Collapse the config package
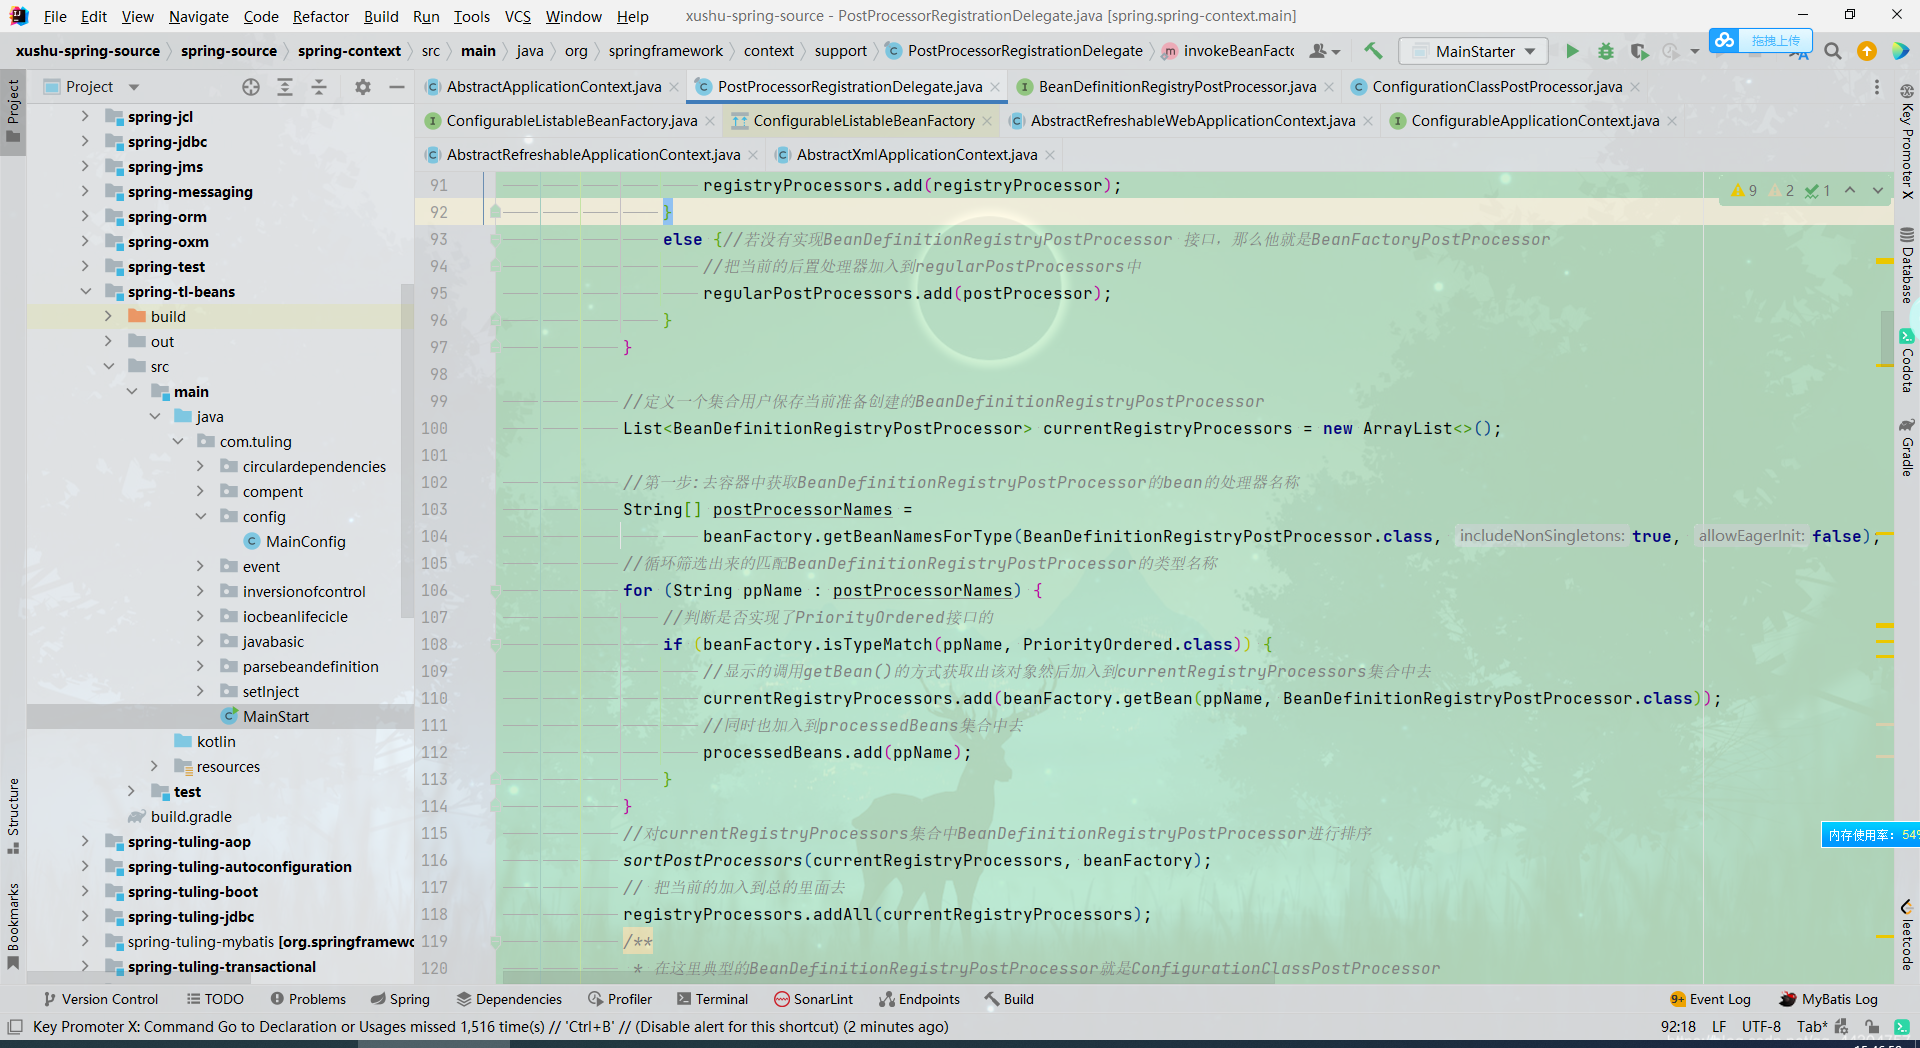The image size is (1920, 1048). pos(200,517)
